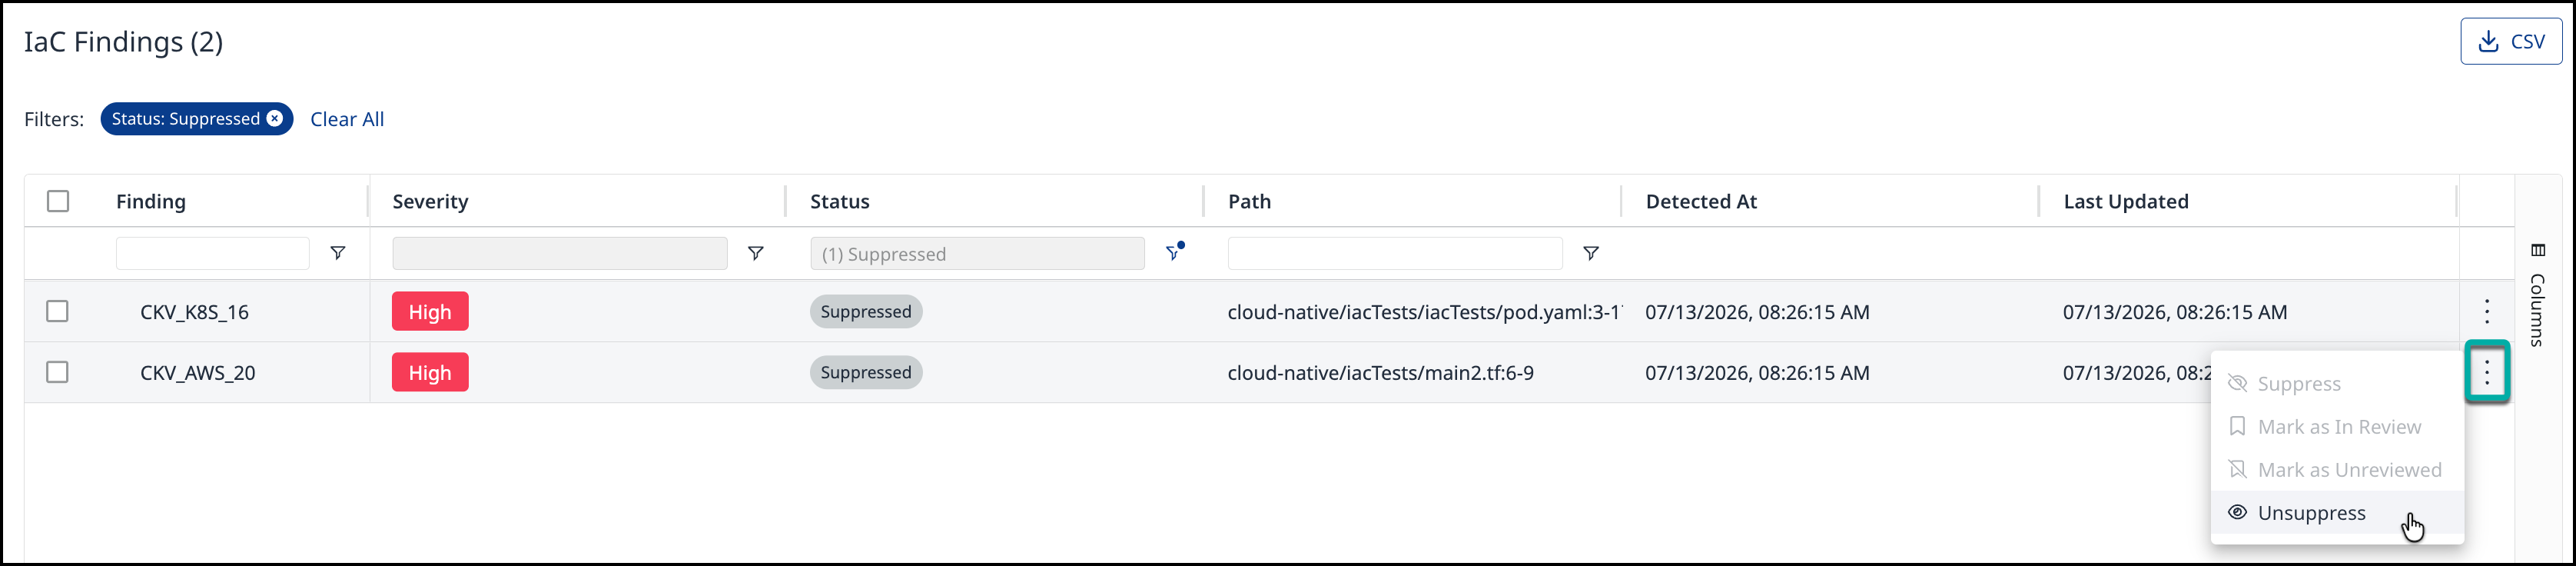The height and width of the screenshot is (566, 2576).
Task: Click the Clear All filters link
Action: point(347,119)
